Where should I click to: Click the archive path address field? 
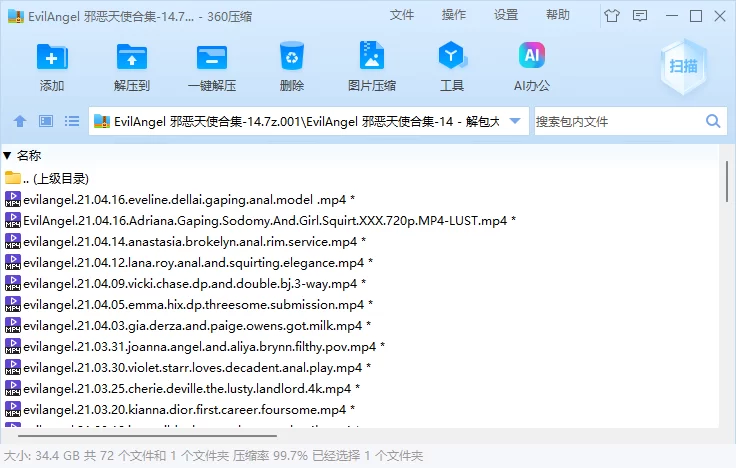[308, 122]
